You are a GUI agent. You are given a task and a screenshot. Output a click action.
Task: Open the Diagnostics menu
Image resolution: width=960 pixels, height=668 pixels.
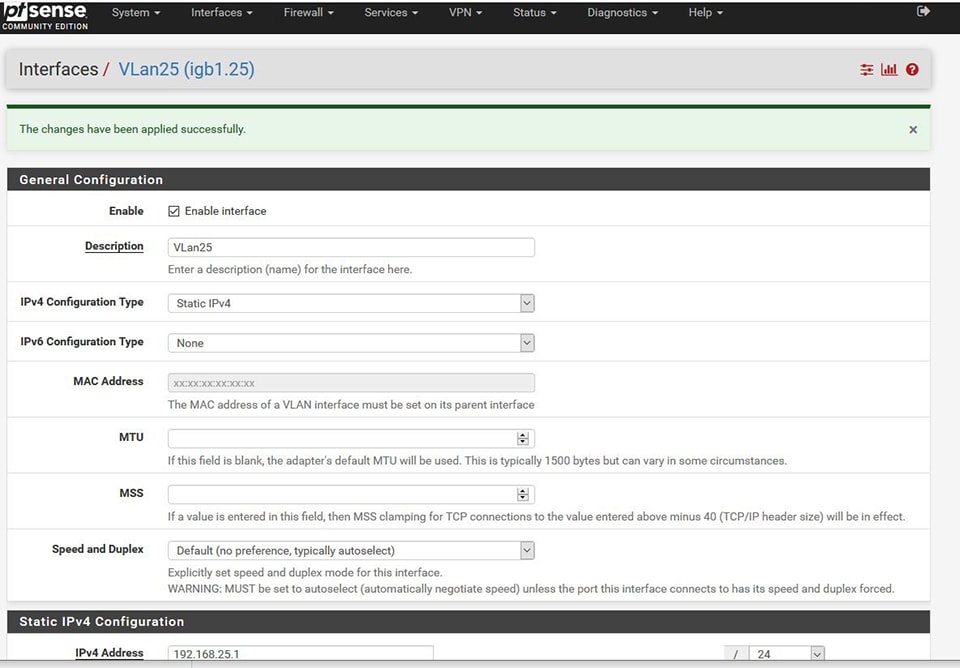tap(622, 13)
